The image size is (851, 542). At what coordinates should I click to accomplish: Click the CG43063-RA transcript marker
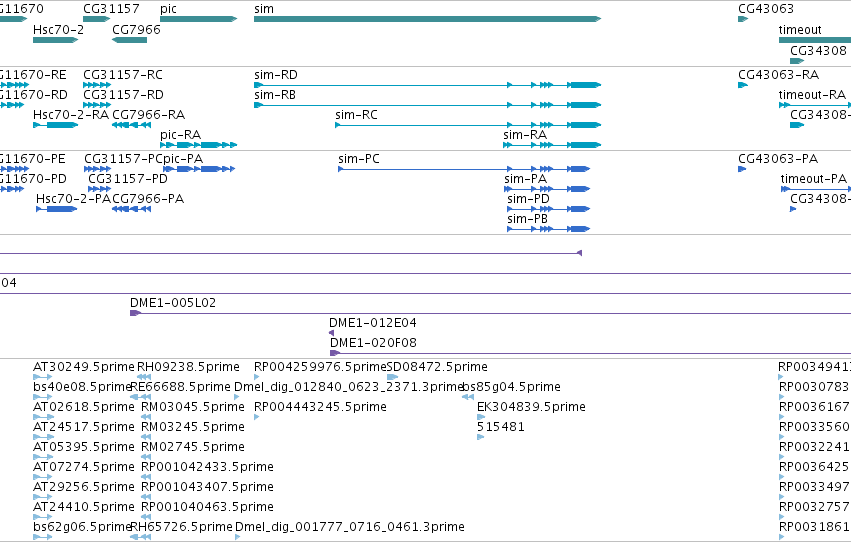click(743, 85)
